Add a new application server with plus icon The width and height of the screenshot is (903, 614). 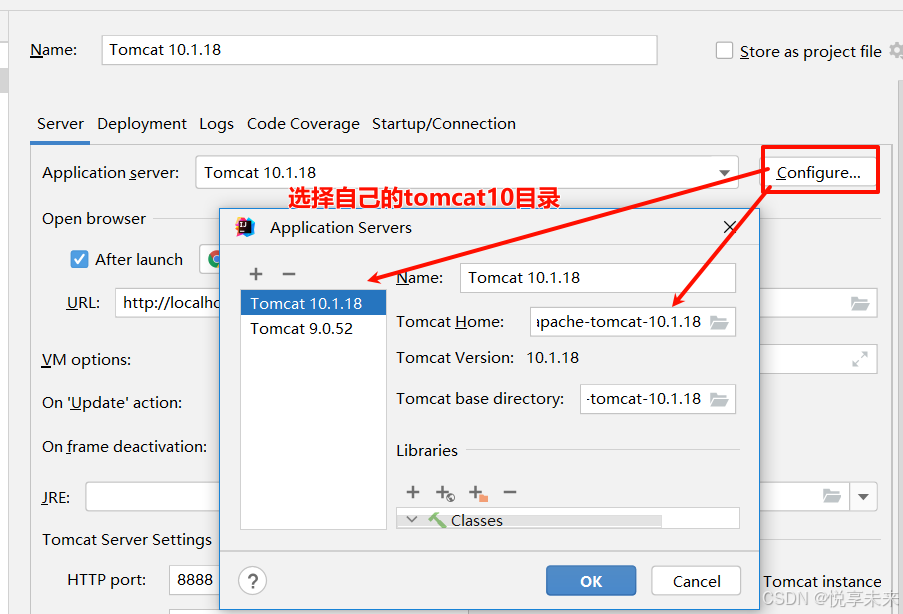tap(256, 274)
